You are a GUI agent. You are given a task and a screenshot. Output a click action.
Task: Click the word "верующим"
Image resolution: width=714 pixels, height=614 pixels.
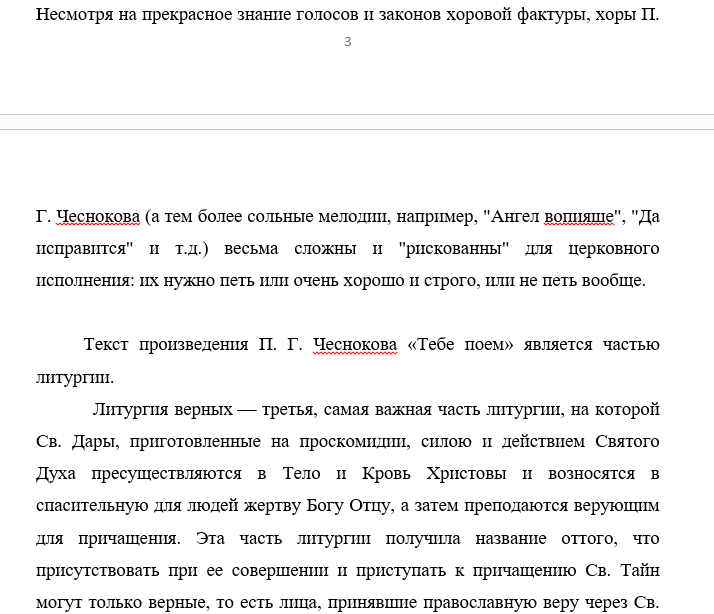(x=617, y=506)
